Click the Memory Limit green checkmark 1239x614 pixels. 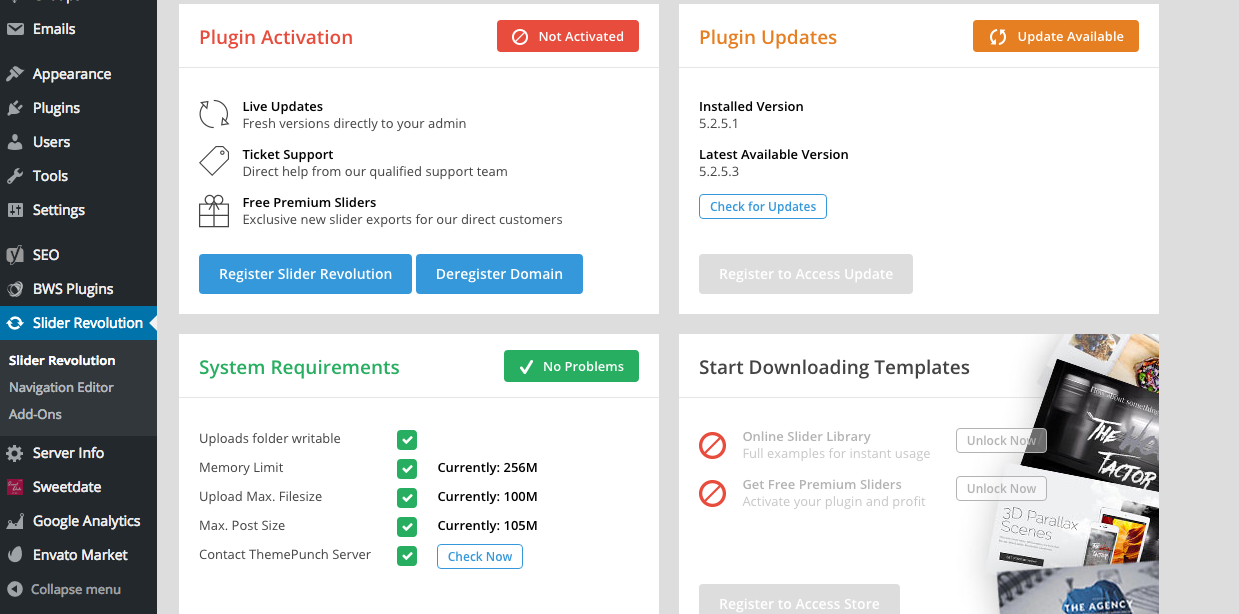pyautogui.click(x=407, y=469)
